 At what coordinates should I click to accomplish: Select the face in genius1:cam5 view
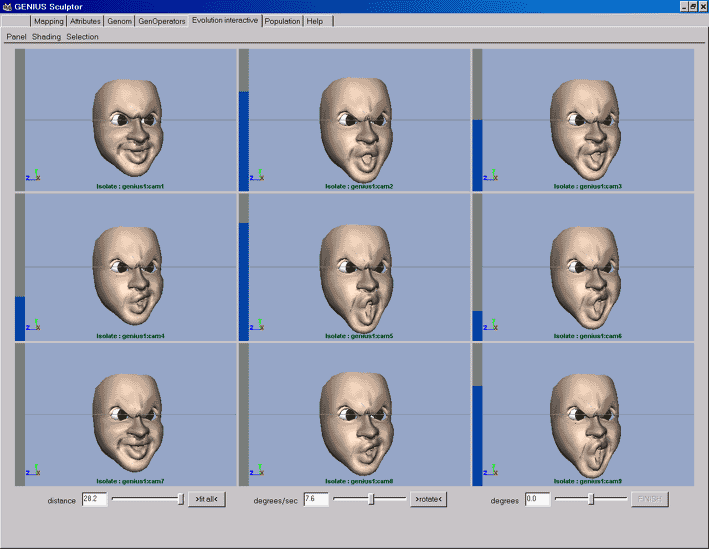coord(357,279)
